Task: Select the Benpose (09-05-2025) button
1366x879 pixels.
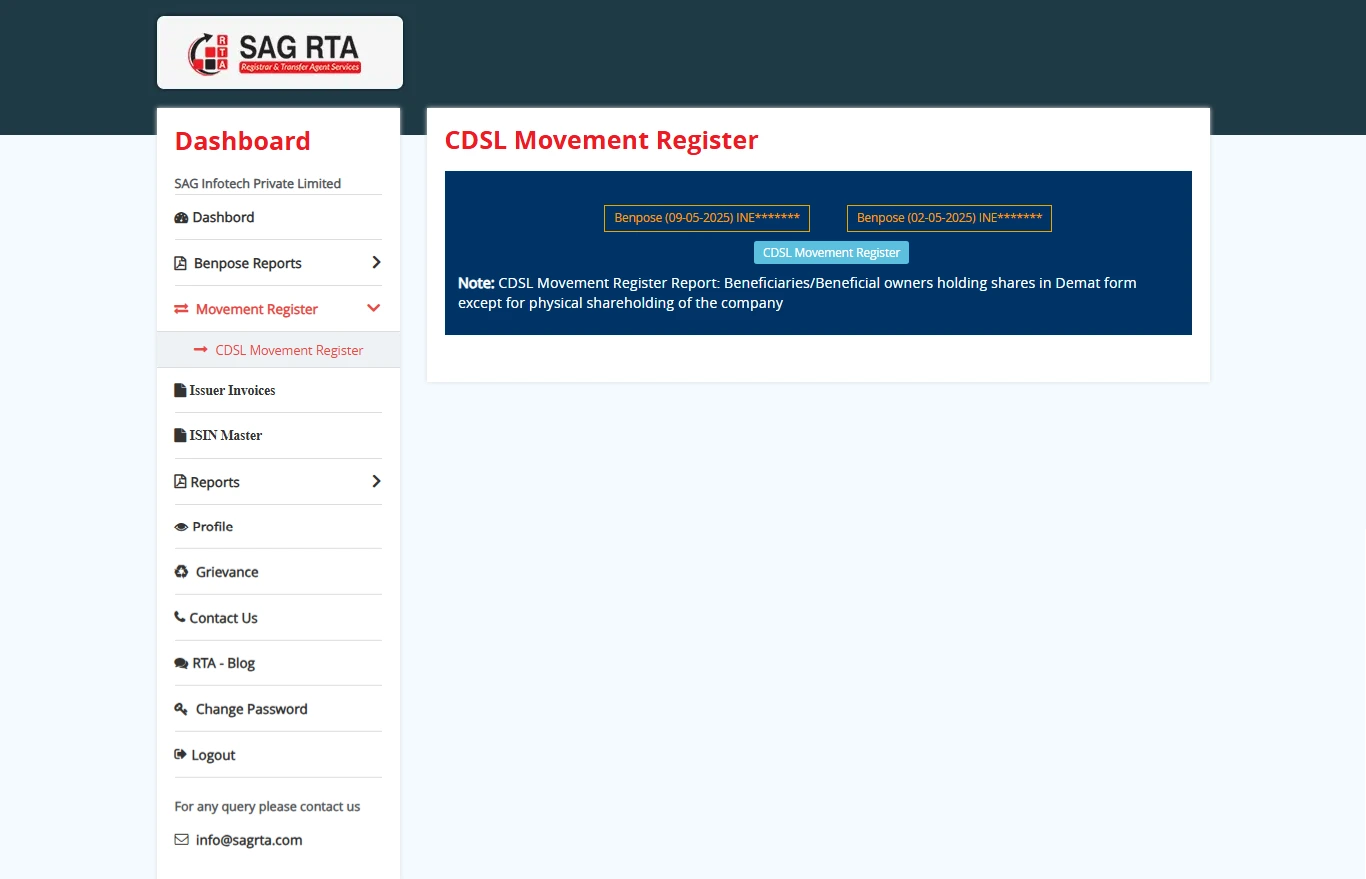Action: coord(706,218)
